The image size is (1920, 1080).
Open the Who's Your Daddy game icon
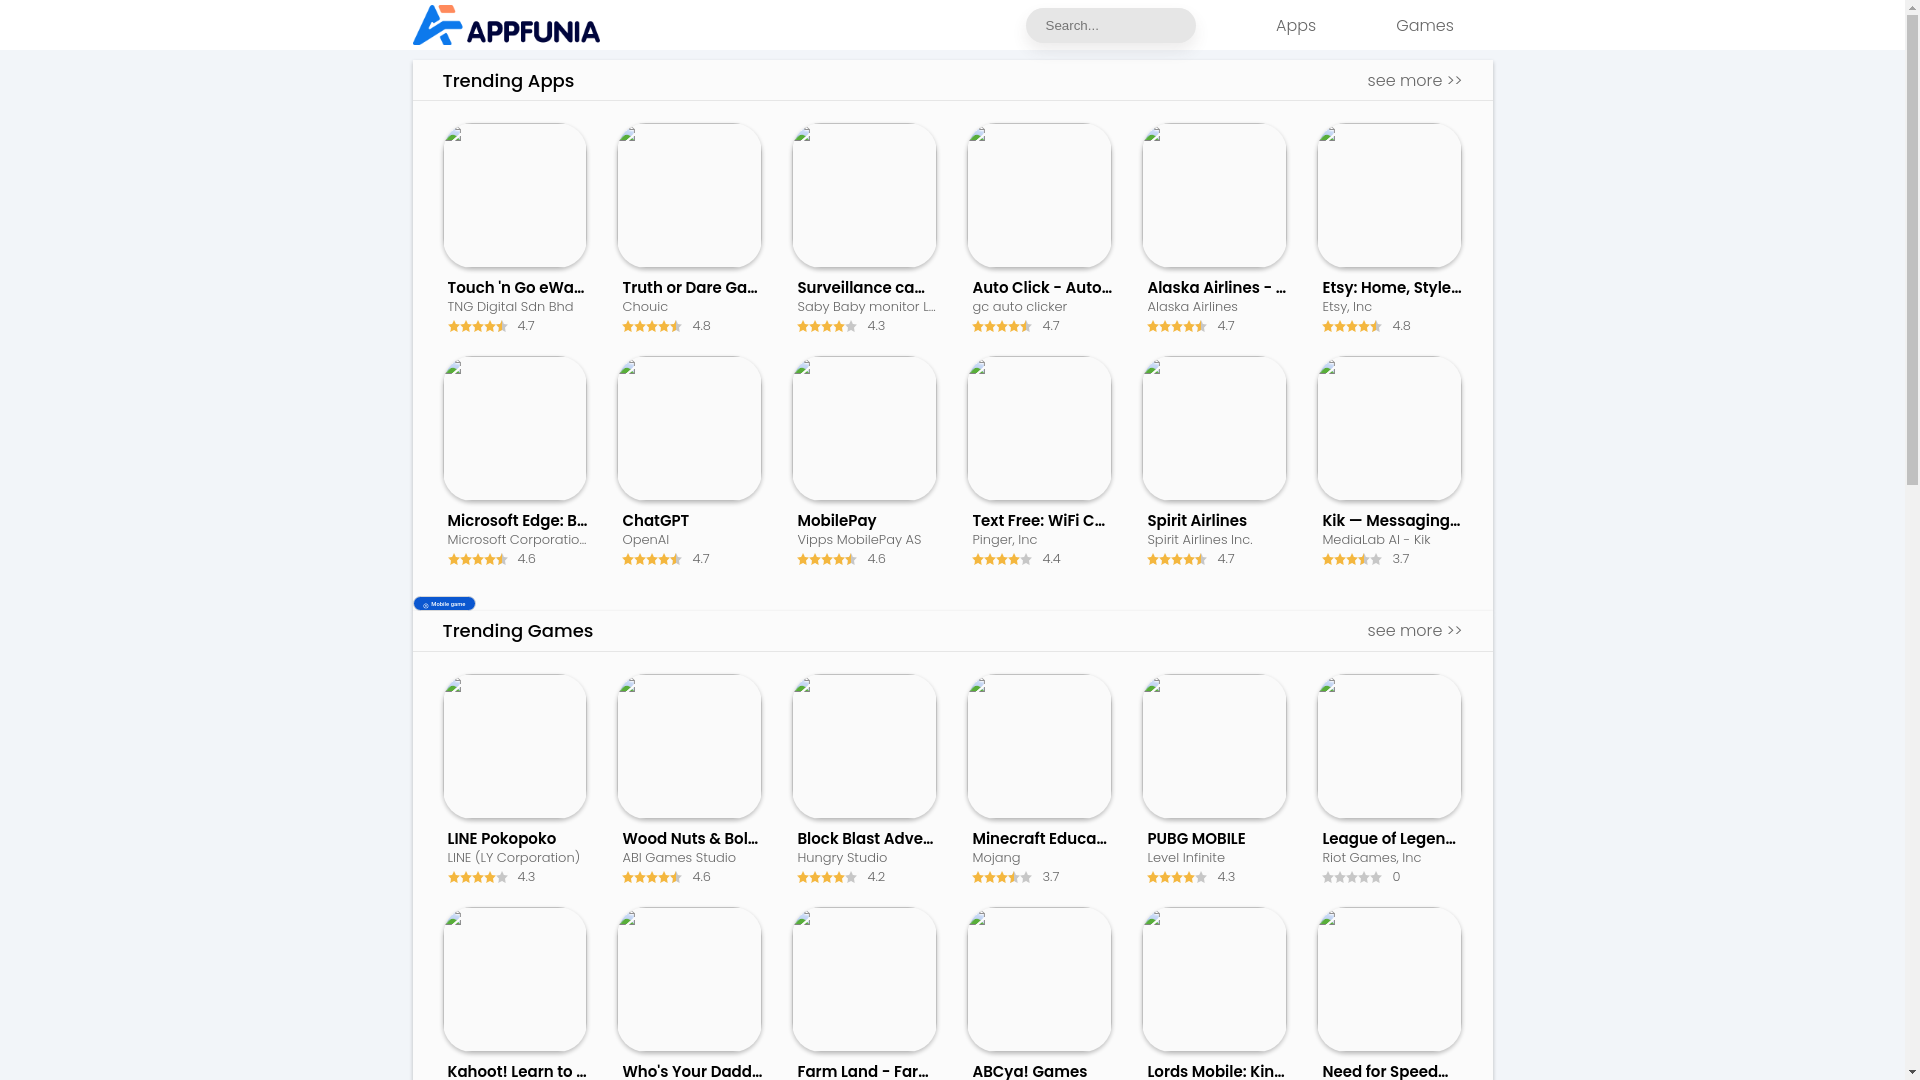pyautogui.click(x=689, y=979)
